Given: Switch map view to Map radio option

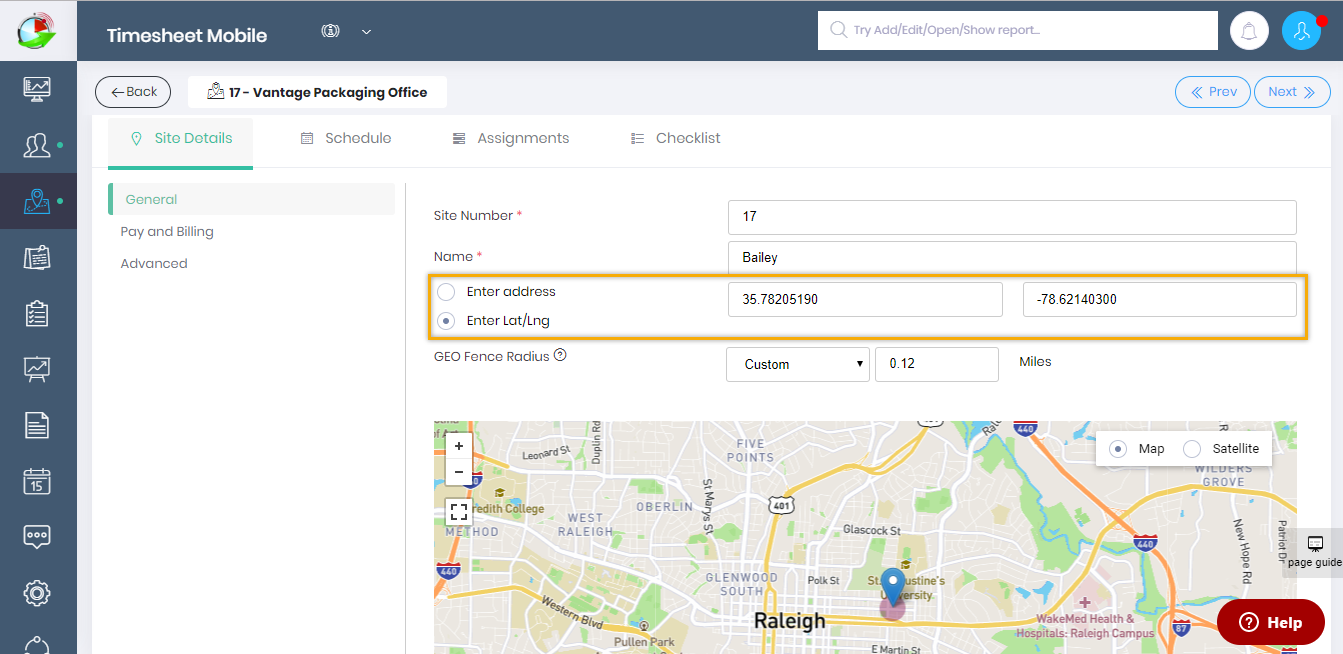Looking at the screenshot, I should 1119,449.
